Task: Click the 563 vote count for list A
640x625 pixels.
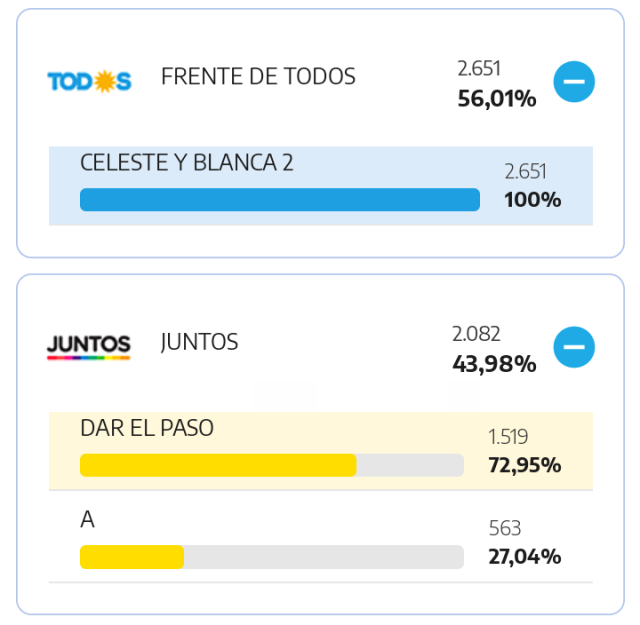Action: pyautogui.click(x=505, y=528)
